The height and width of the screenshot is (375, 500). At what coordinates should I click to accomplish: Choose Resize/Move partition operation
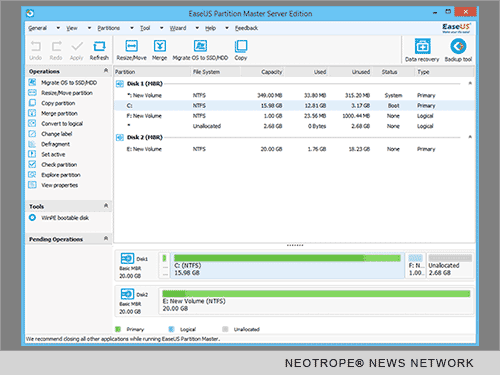tap(67, 93)
